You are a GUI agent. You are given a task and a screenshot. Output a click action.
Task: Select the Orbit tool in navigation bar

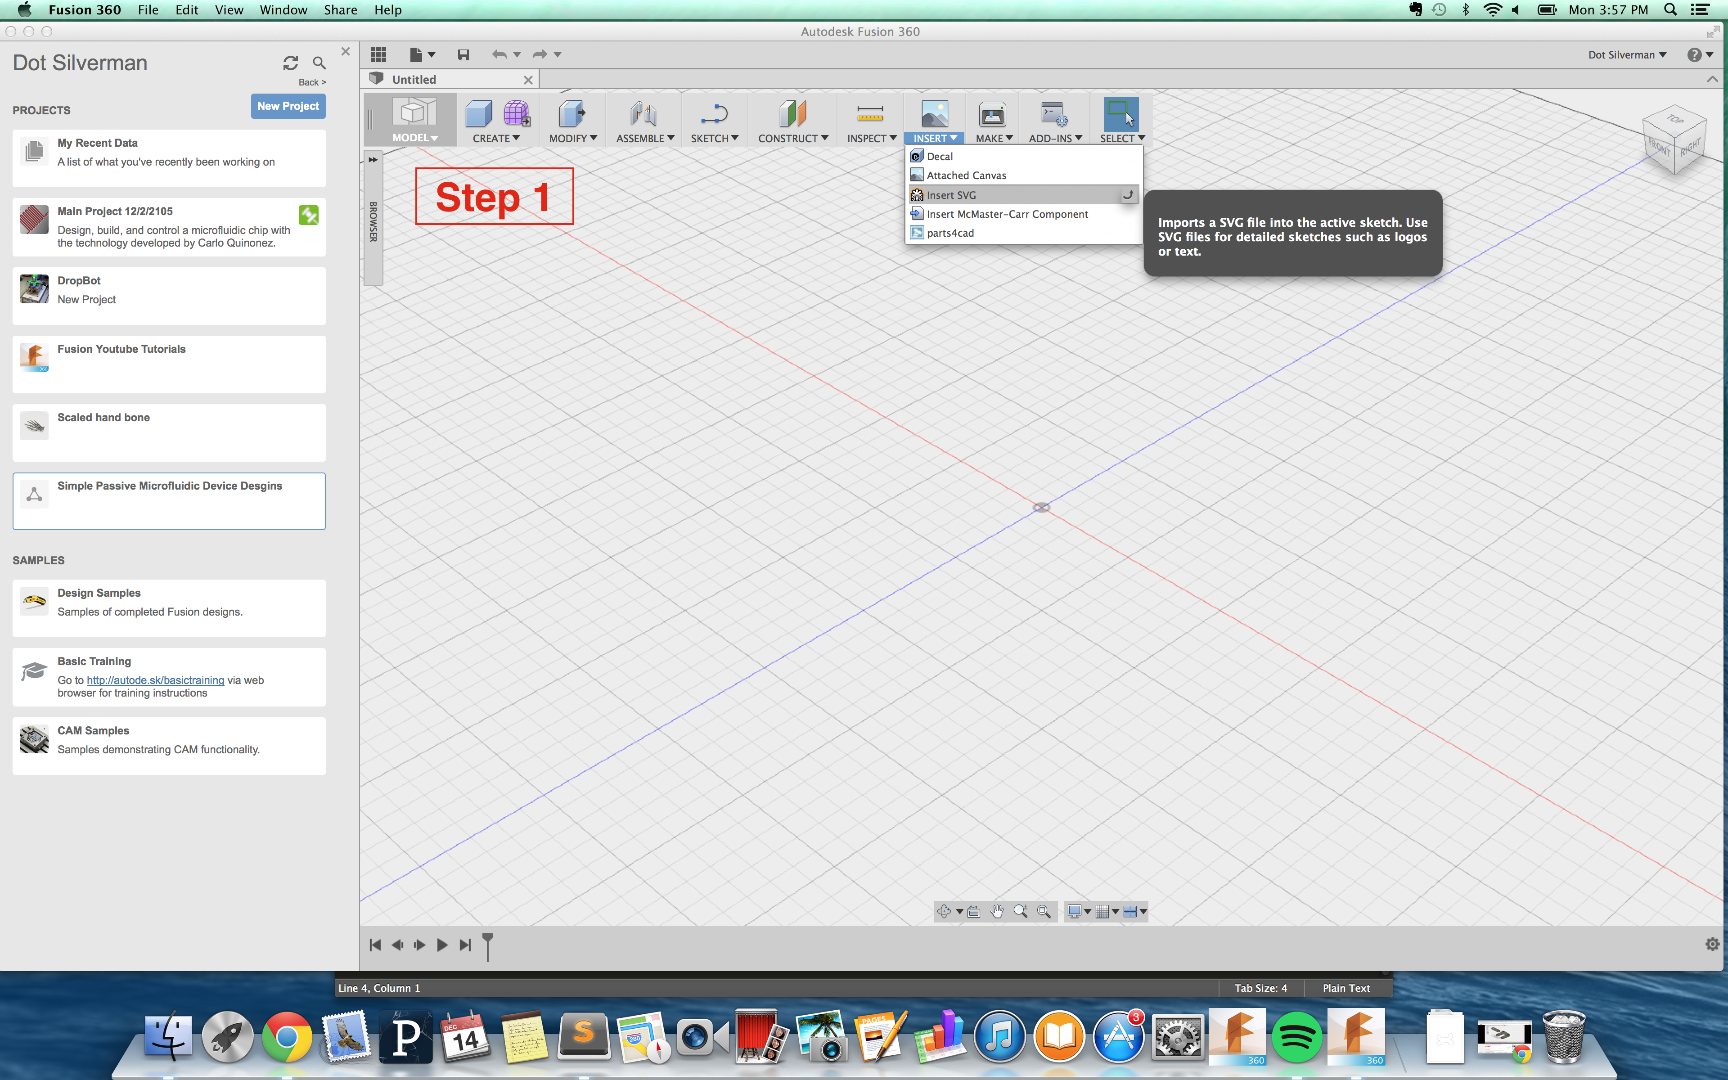pyautogui.click(x=944, y=911)
